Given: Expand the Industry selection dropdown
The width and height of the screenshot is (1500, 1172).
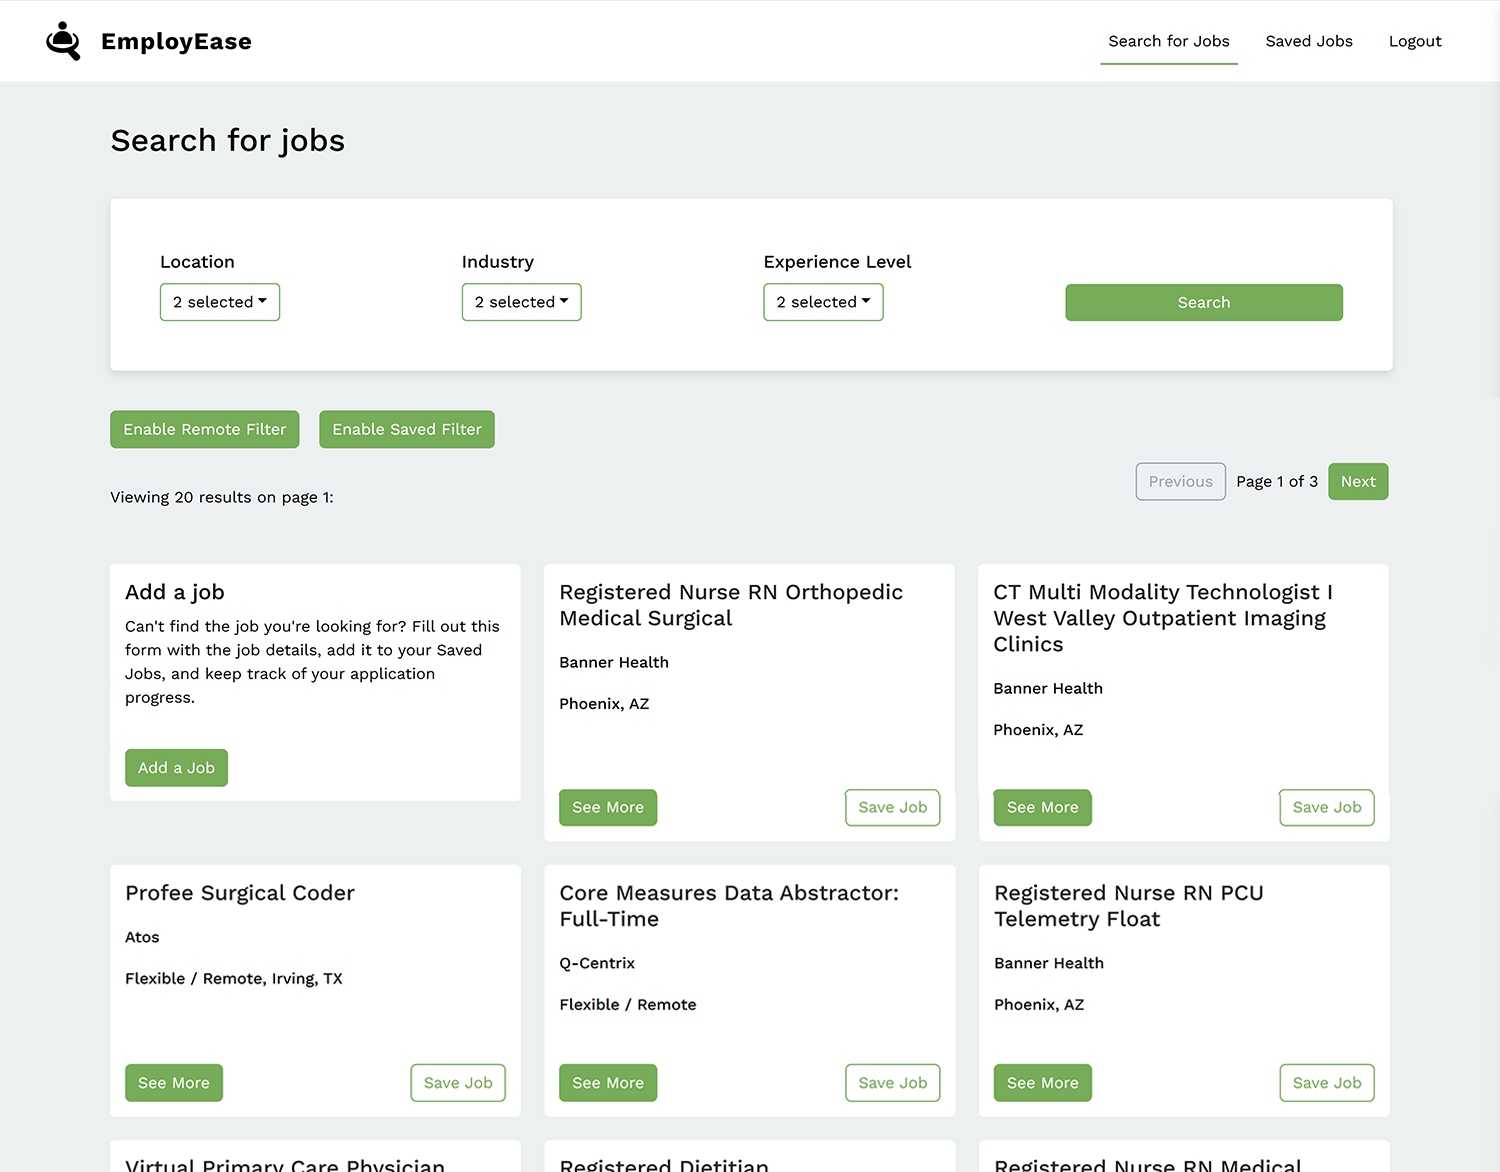Looking at the screenshot, I should (521, 302).
